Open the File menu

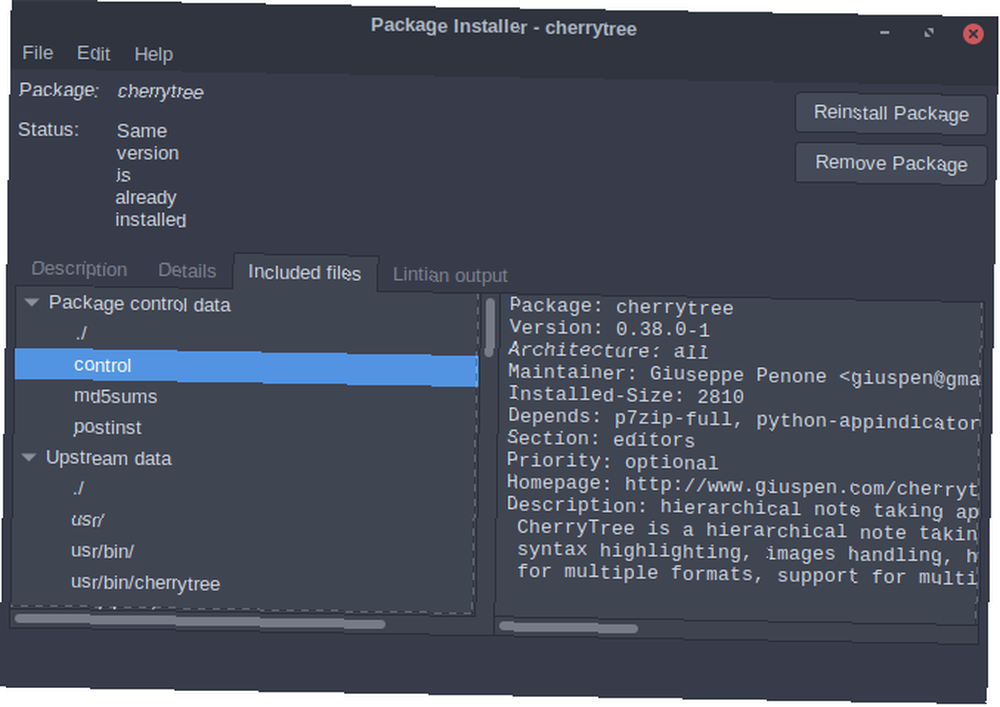[38, 53]
